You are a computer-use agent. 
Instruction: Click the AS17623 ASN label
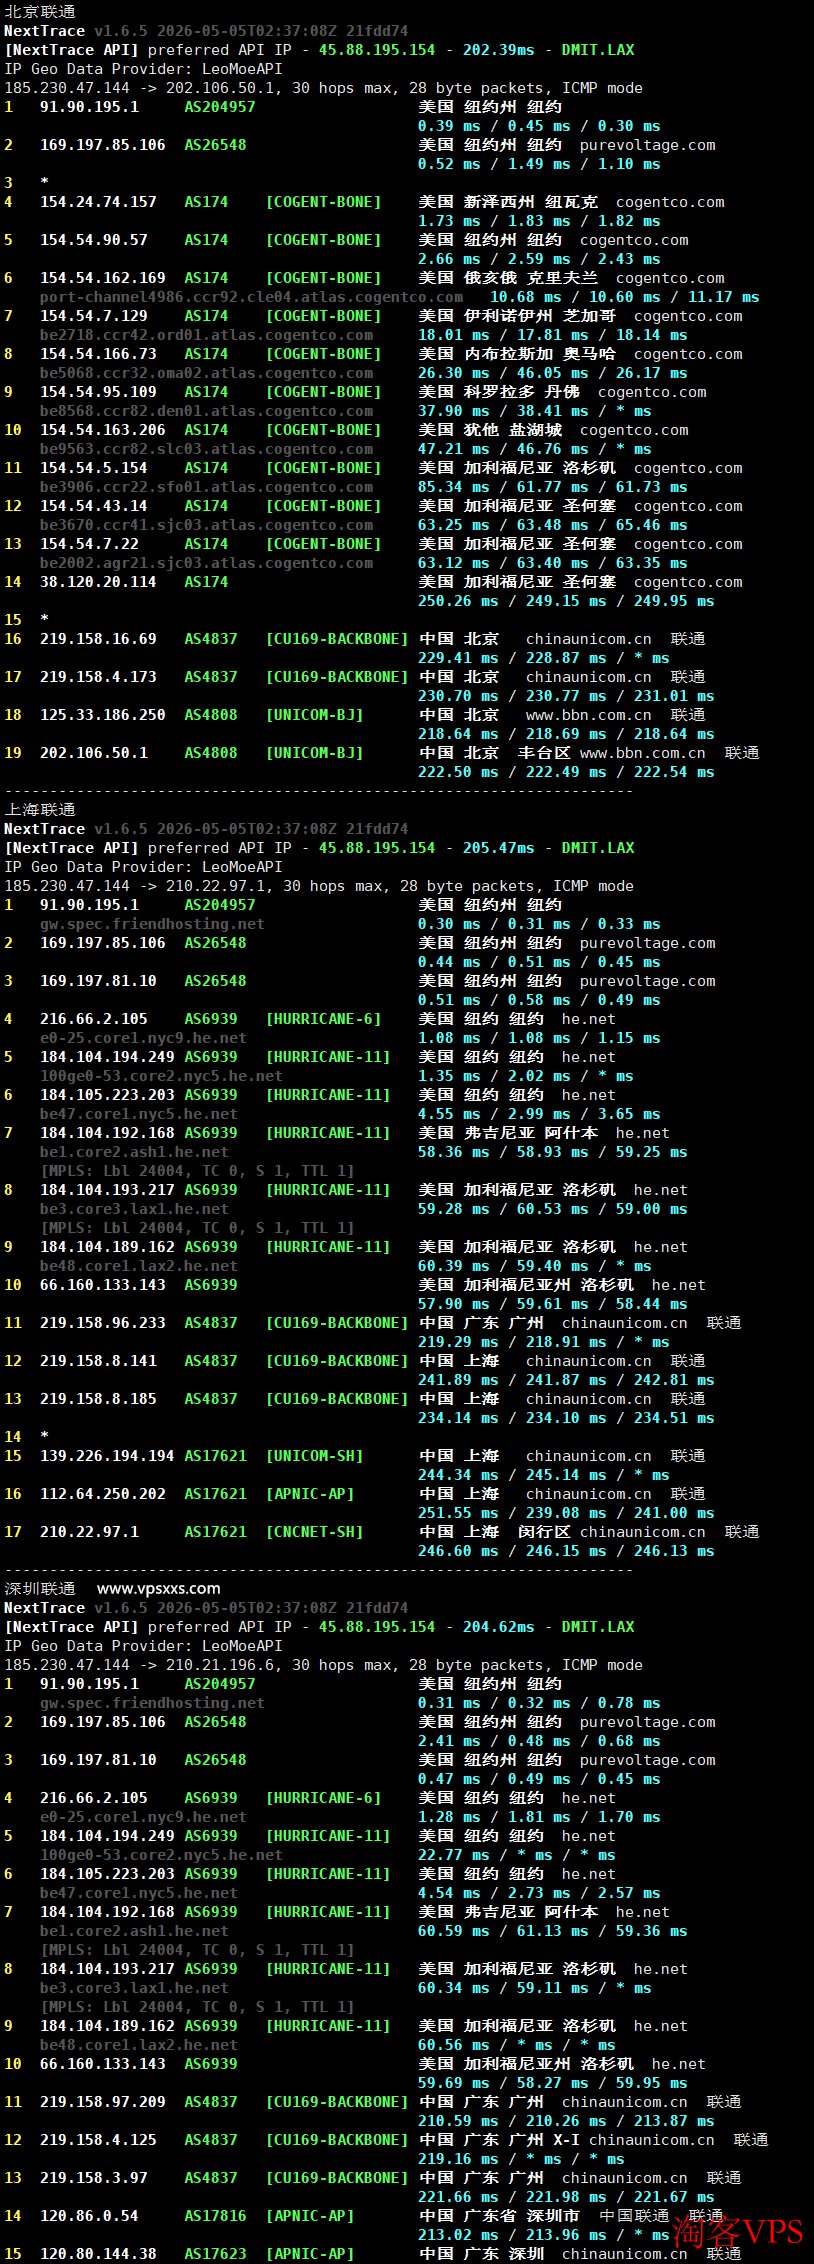pos(215,2254)
